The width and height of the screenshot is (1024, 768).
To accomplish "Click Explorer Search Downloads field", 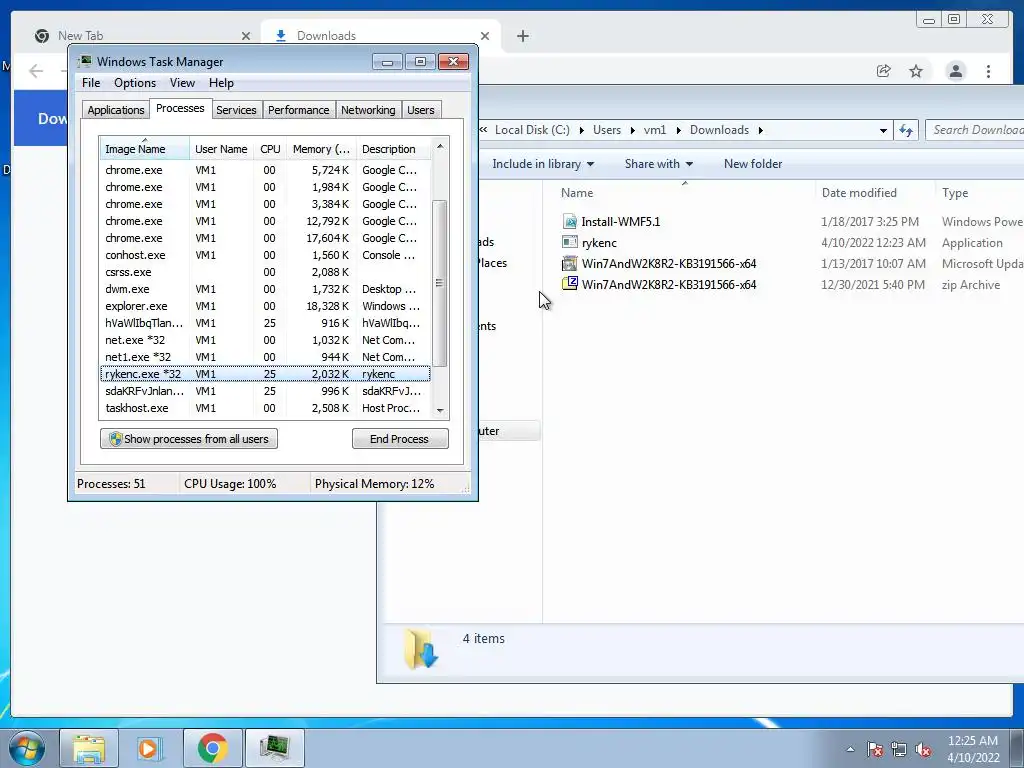I will [x=974, y=130].
